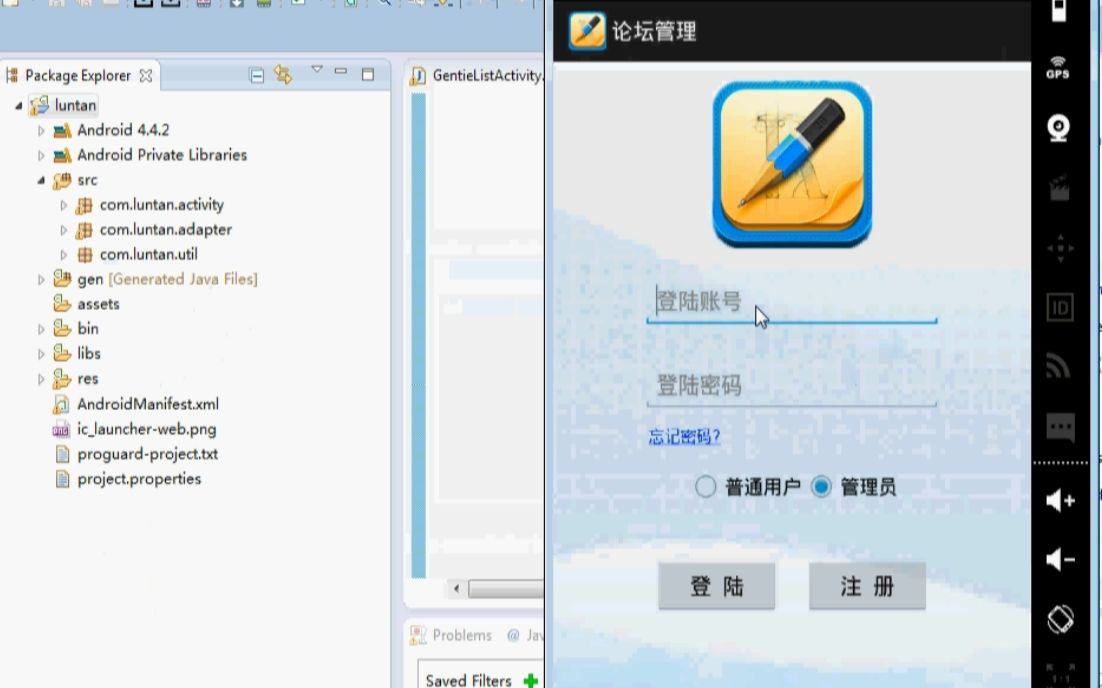Tap the 注 册 register button
1102x688 pixels.
coord(867,586)
